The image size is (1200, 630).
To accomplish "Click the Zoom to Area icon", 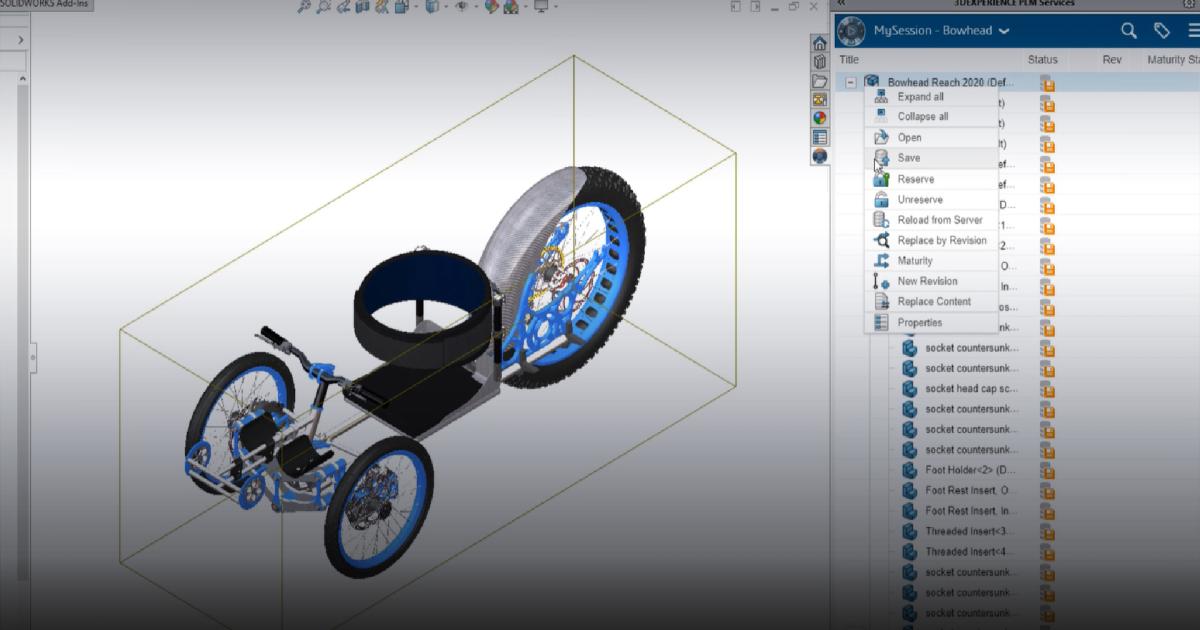I will click(323, 6).
